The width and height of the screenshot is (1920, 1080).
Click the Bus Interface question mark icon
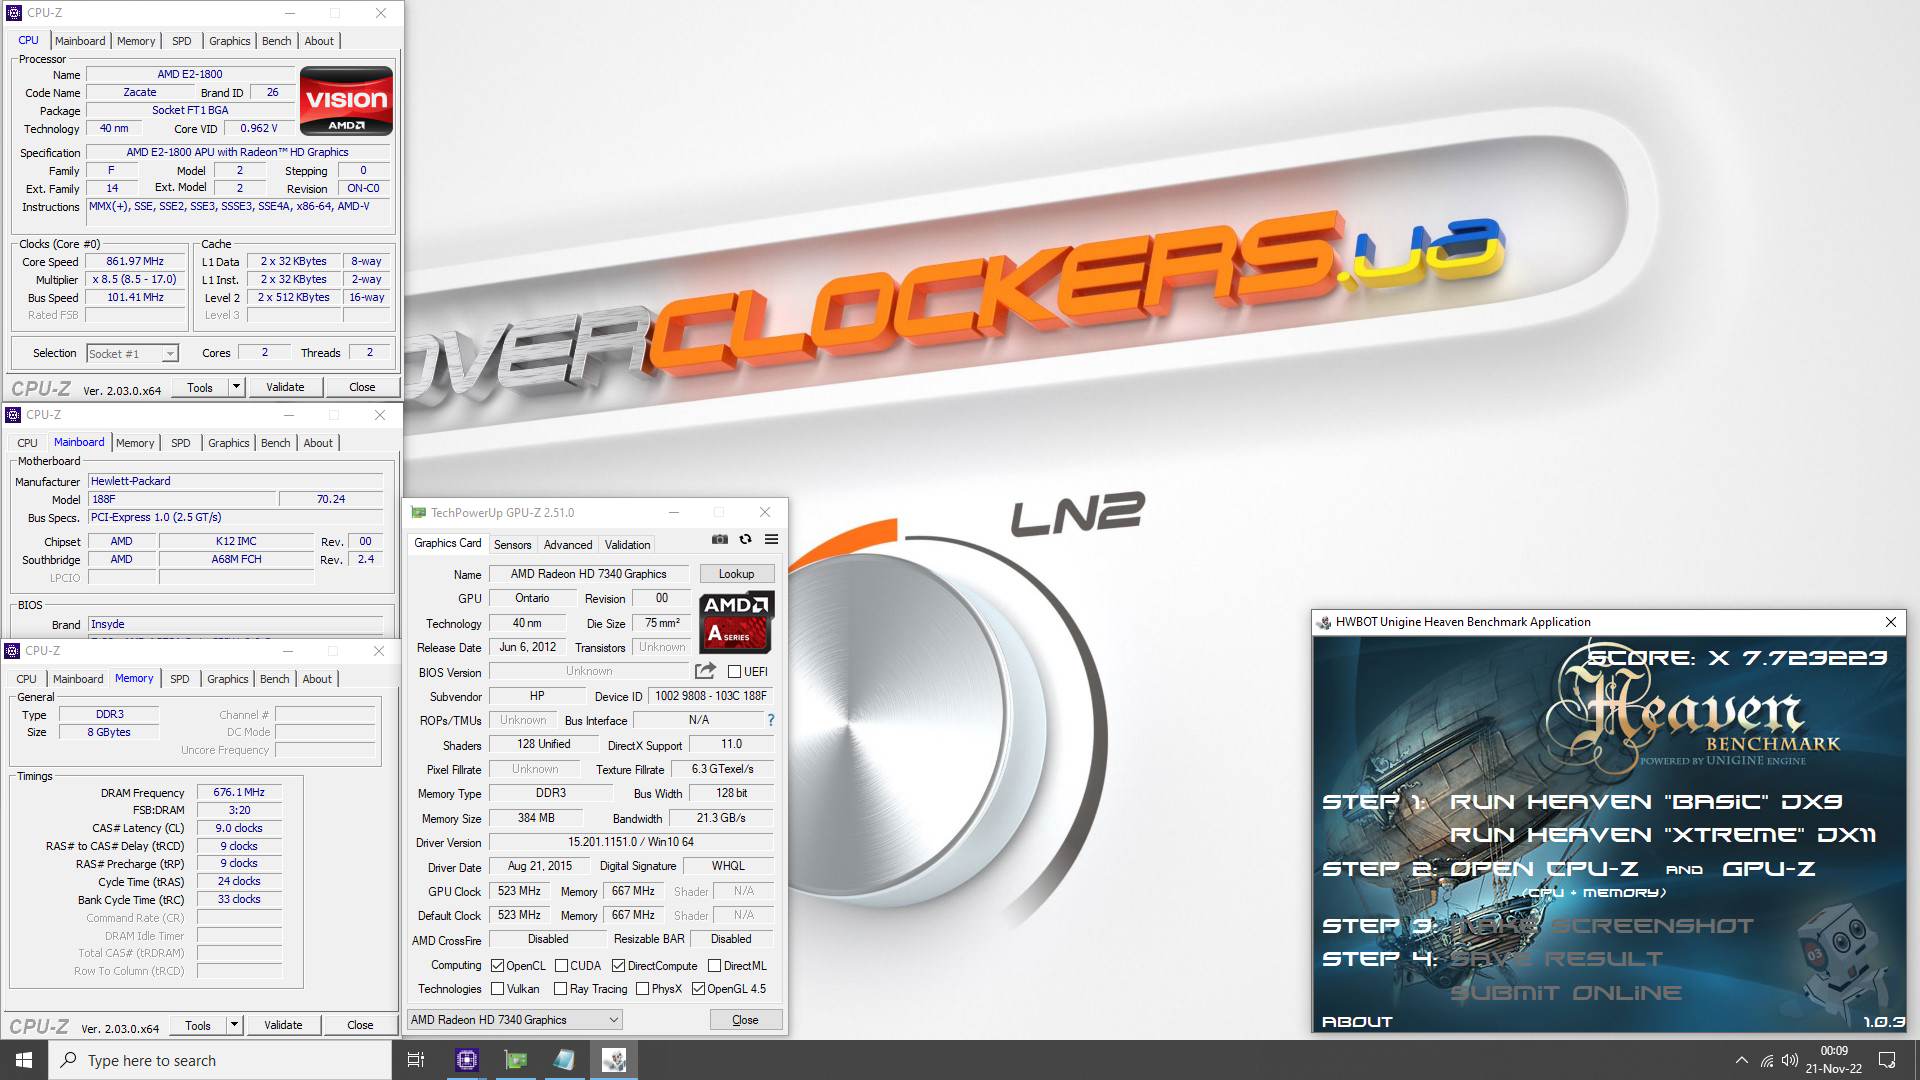point(770,720)
